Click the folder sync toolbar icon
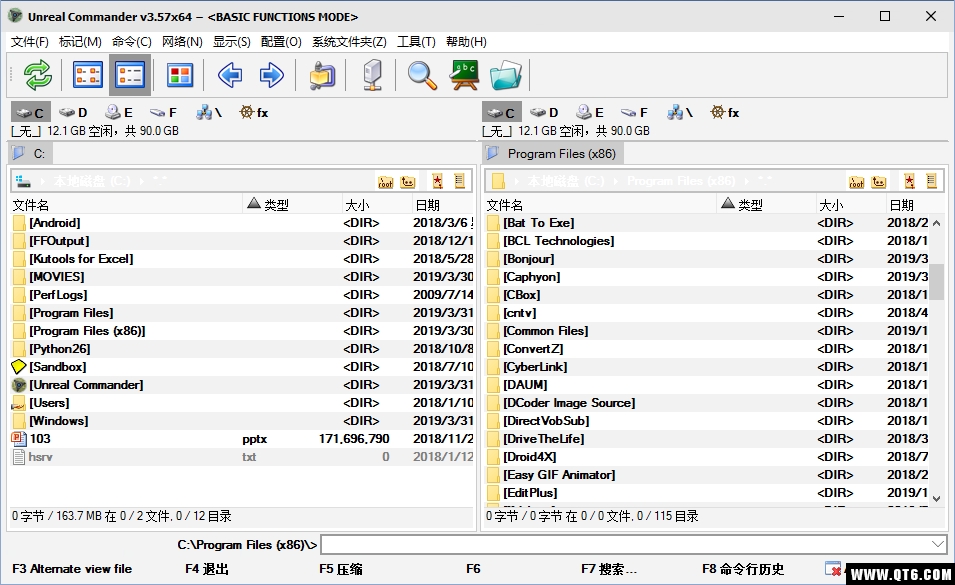The width and height of the screenshot is (955, 585). point(322,75)
